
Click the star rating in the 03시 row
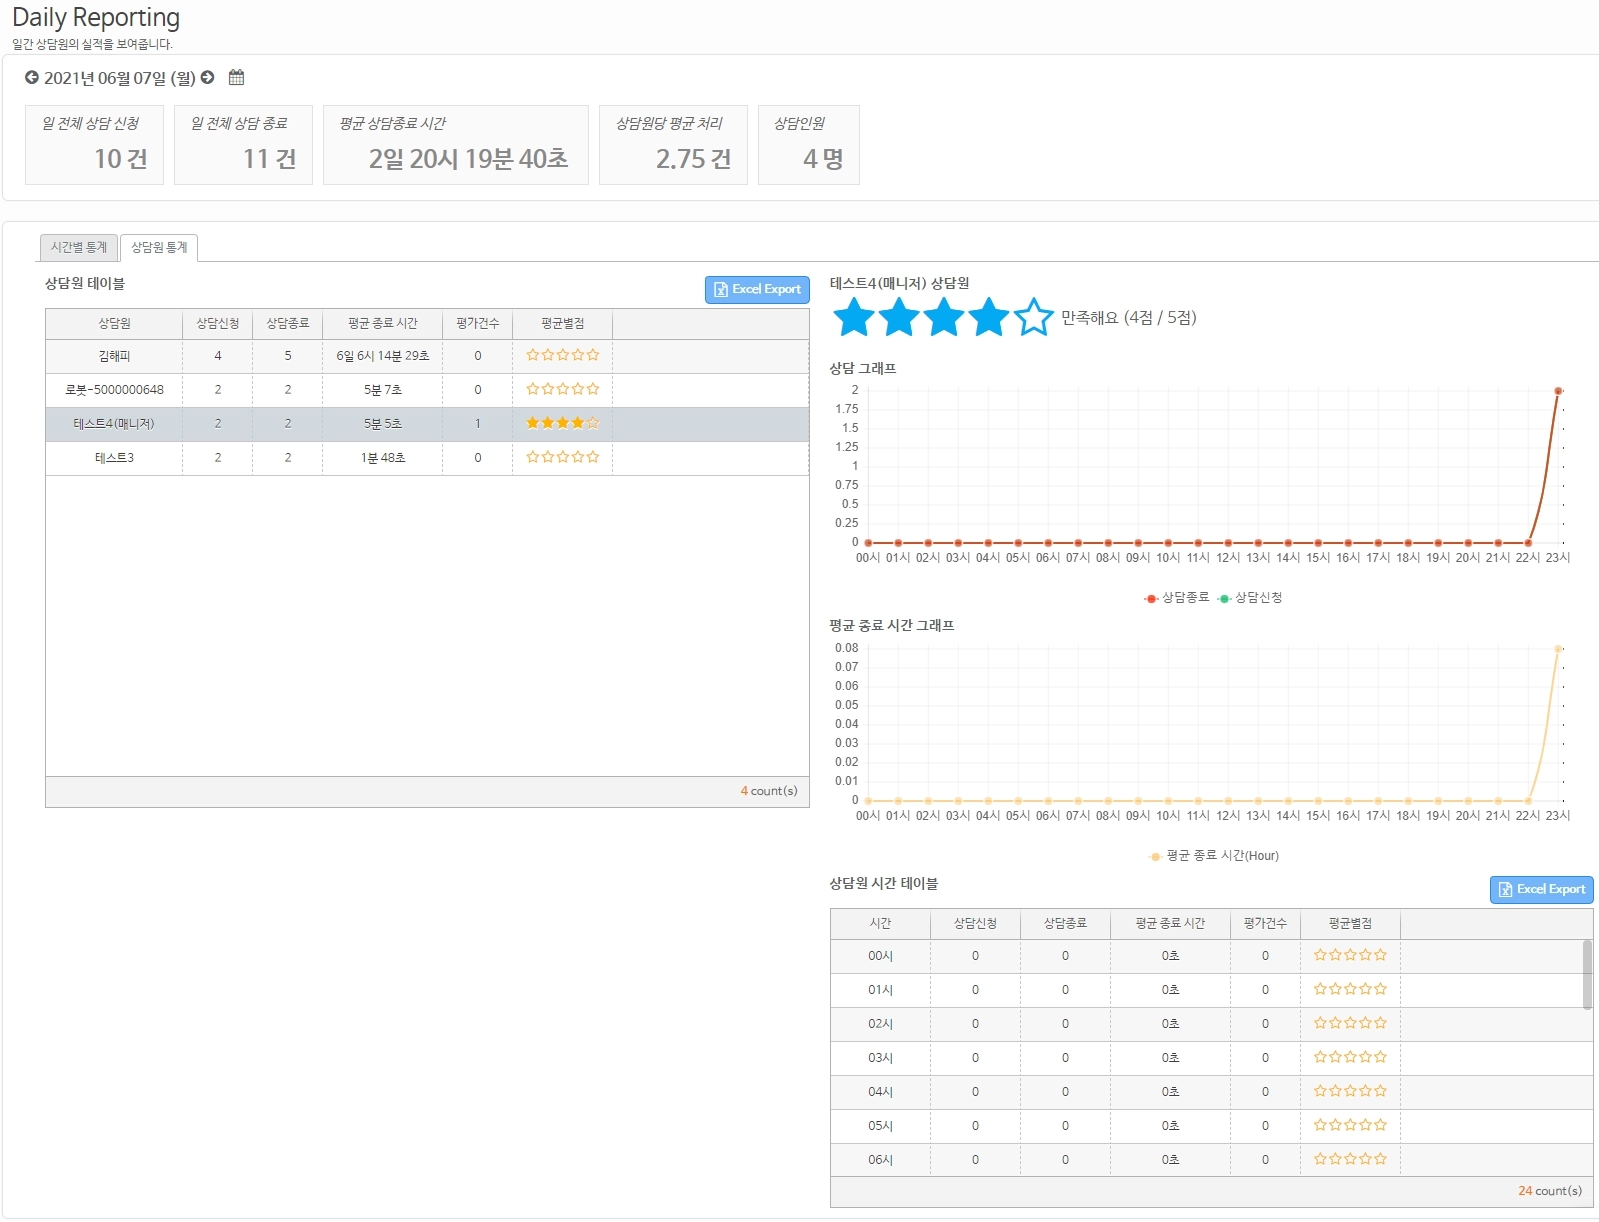tap(1350, 1057)
